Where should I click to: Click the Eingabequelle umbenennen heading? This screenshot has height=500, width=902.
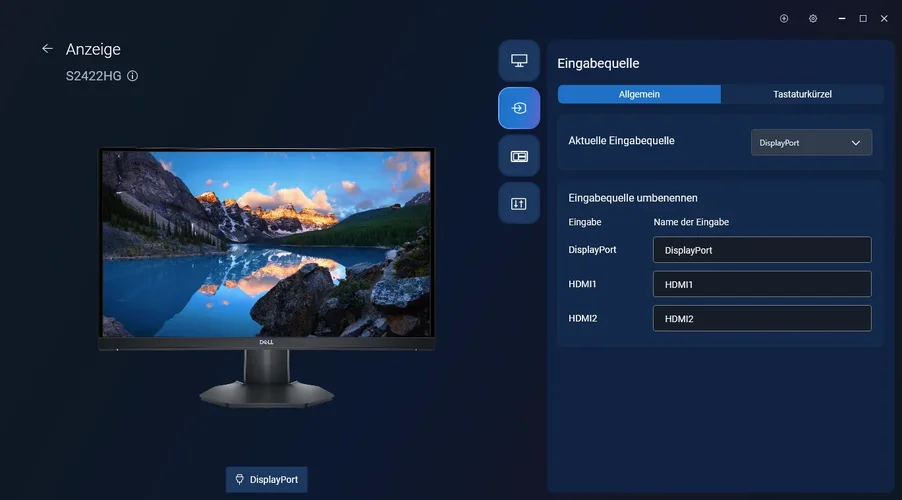pyautogui.click(x=633, y=198)
